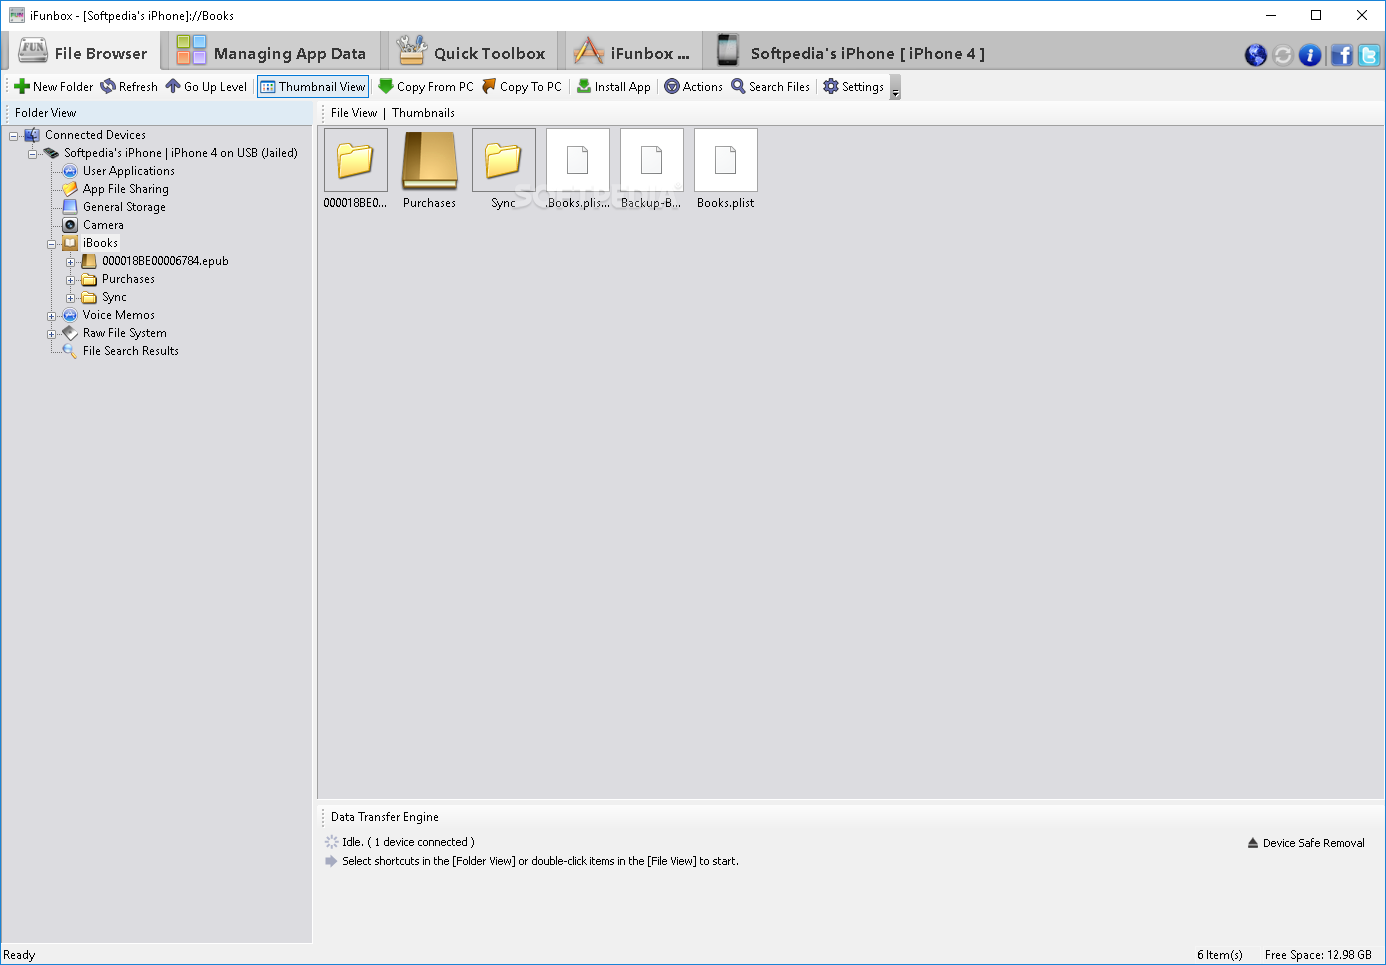
Task: Open the Facebook icon link
Action: (x=1342, y=55)
